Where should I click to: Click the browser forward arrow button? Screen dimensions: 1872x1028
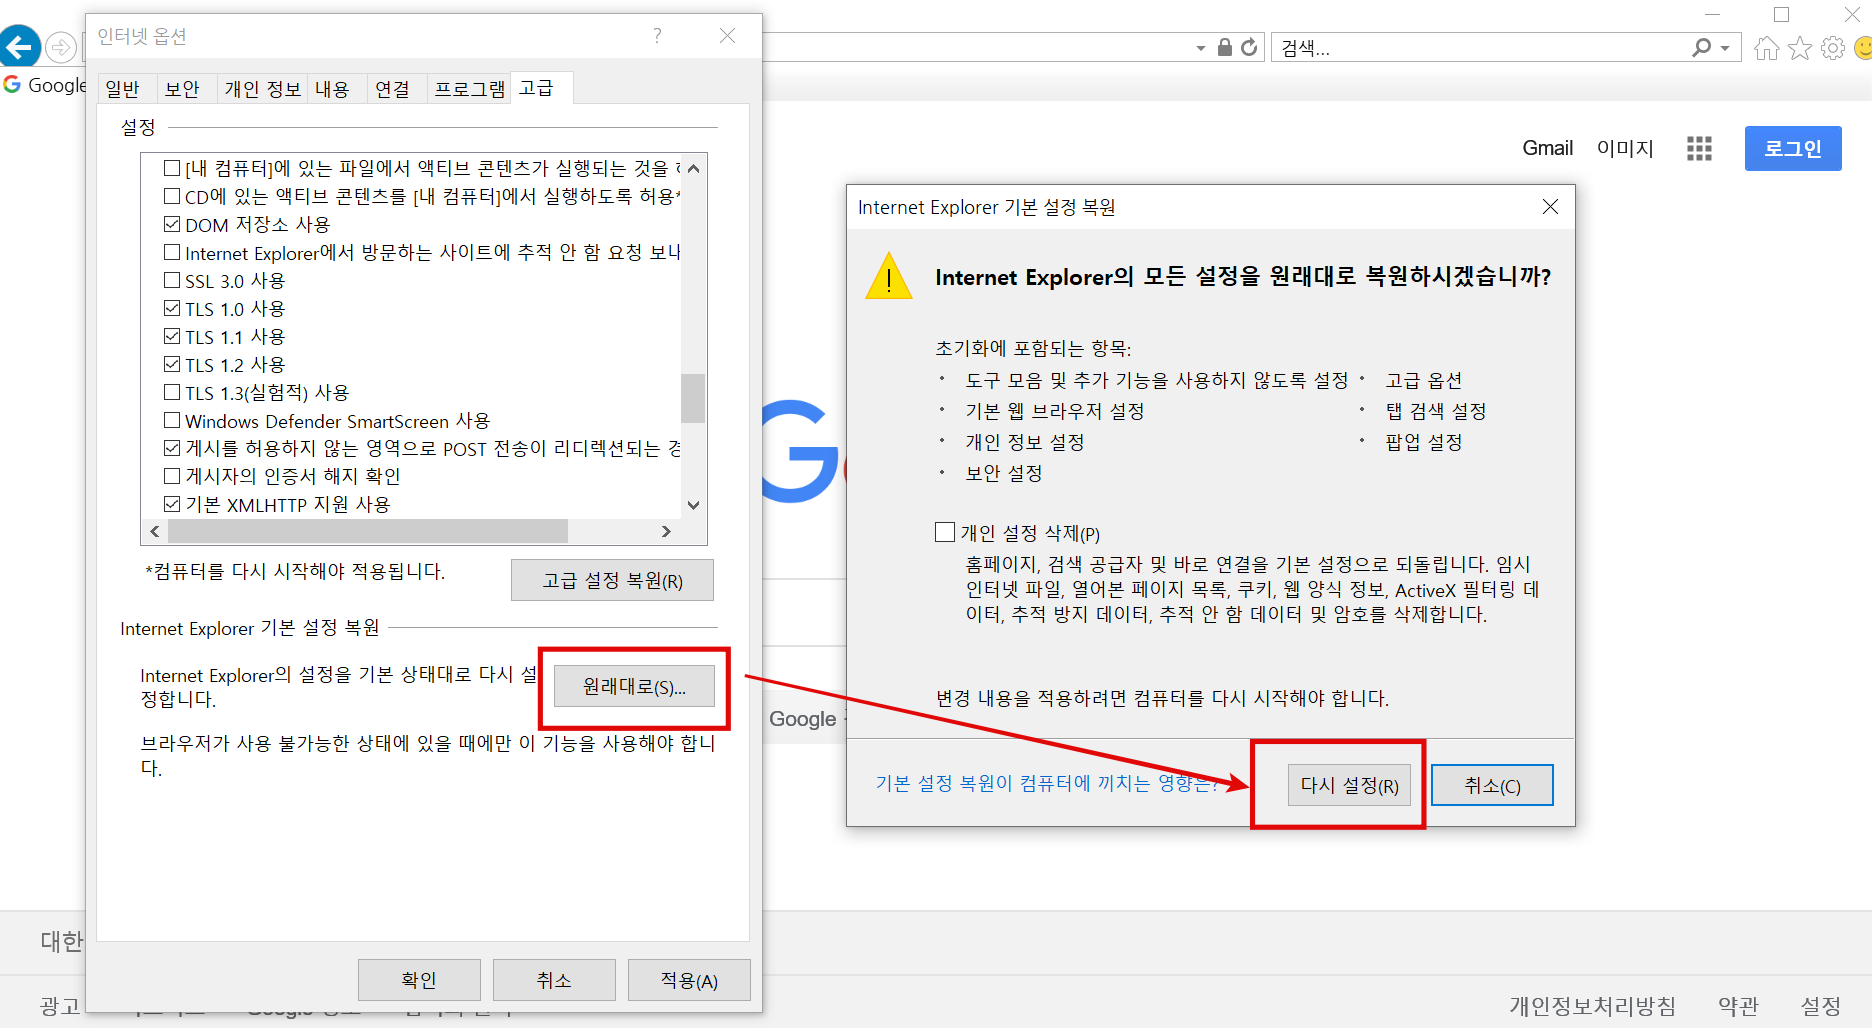[61, 47]
